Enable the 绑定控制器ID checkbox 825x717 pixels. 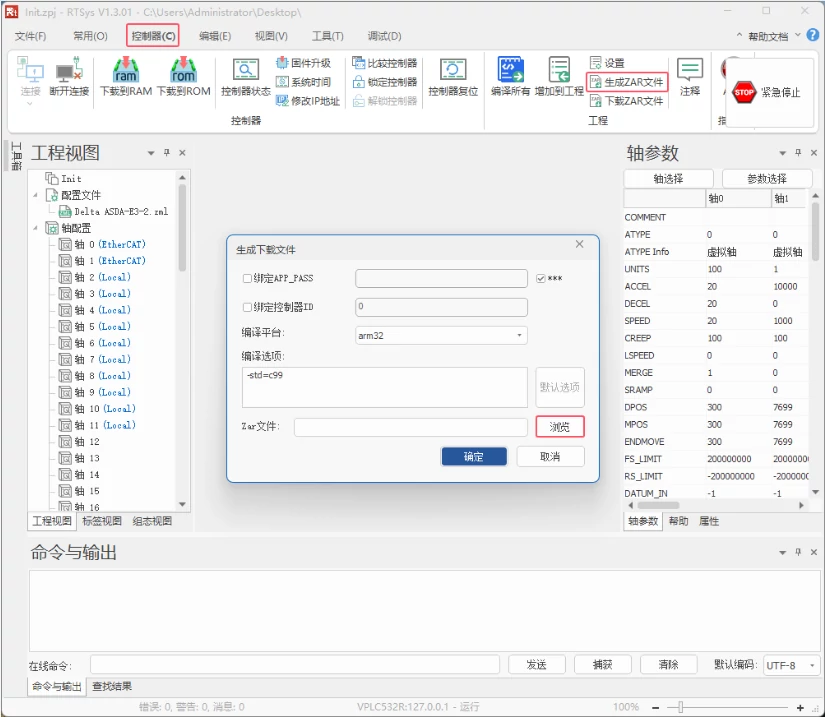point(248,307)
